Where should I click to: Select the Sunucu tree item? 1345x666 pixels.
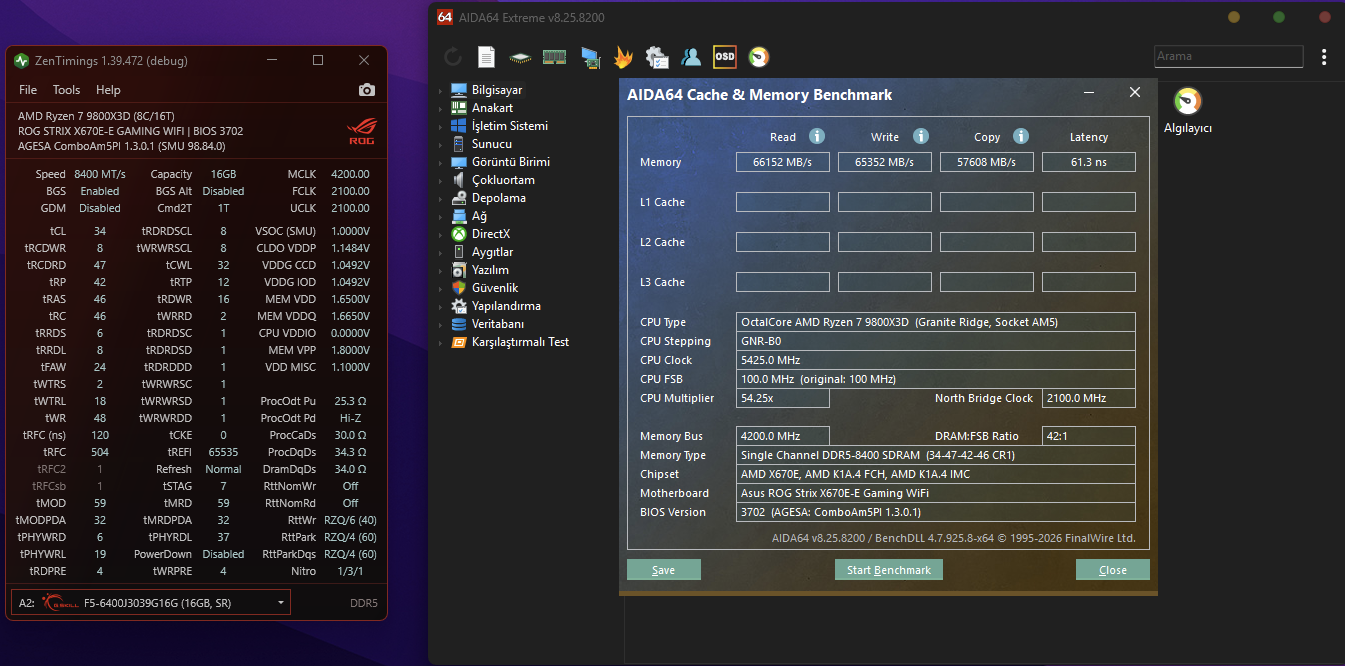492,144
